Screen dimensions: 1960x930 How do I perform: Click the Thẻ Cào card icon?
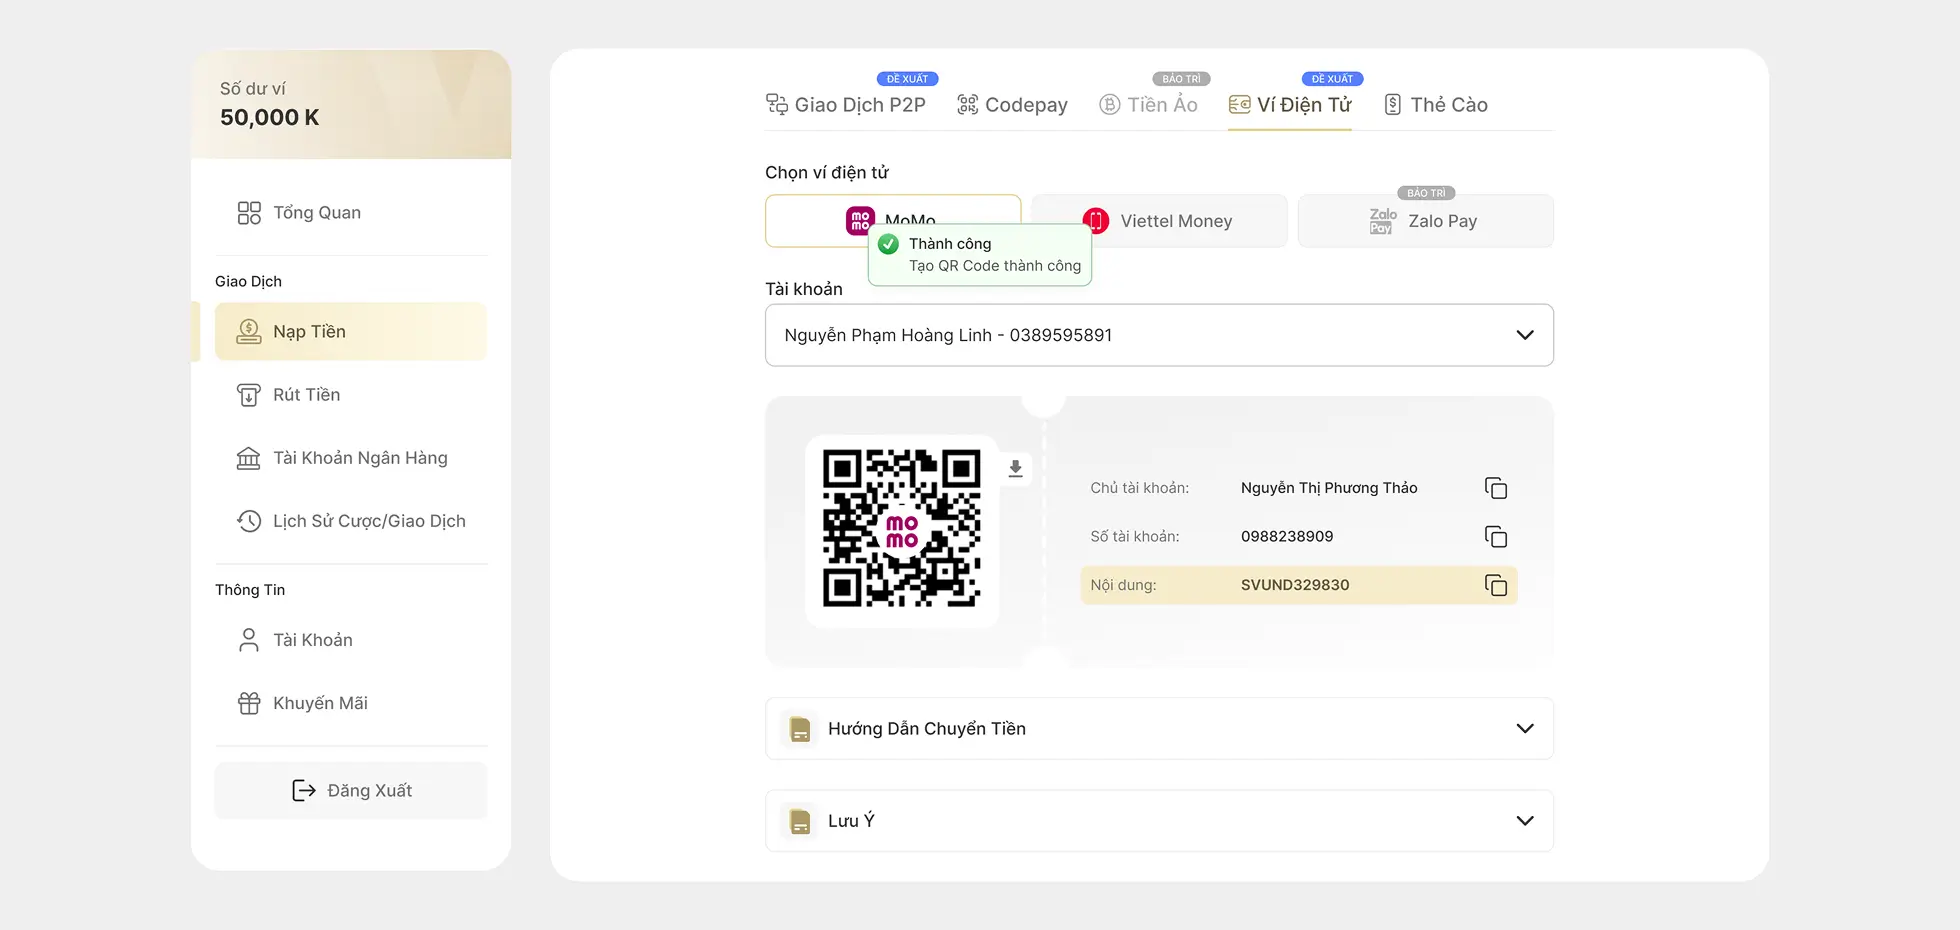[1393, 104]
